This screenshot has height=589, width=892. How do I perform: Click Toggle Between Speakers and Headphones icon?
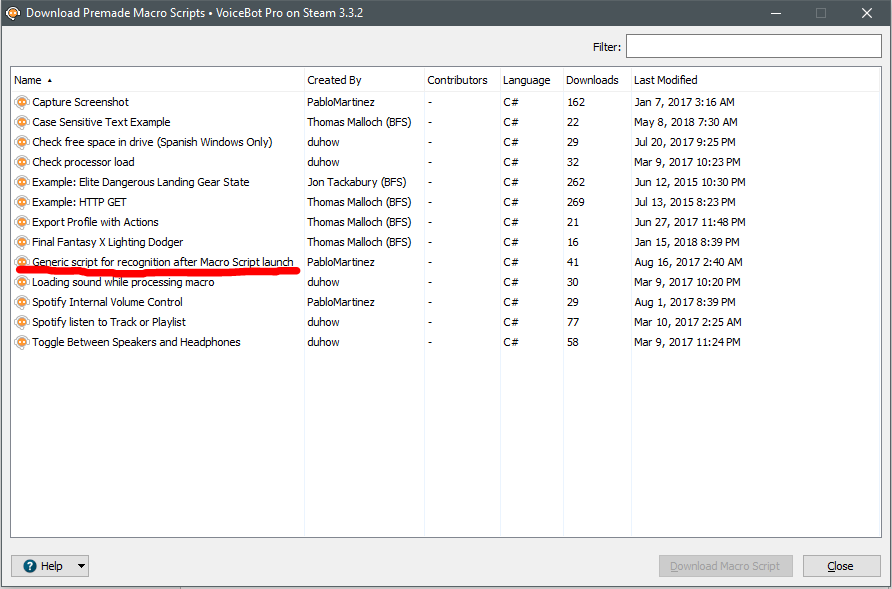point(22,342)
